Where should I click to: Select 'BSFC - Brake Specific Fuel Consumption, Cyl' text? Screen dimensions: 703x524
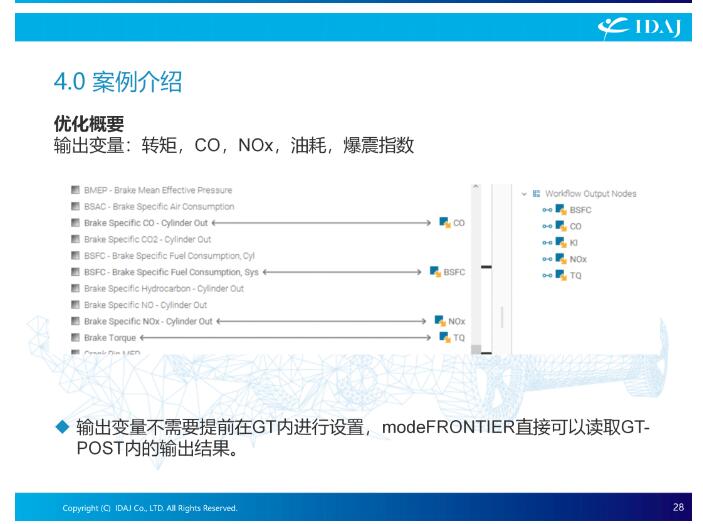(169, 256)
